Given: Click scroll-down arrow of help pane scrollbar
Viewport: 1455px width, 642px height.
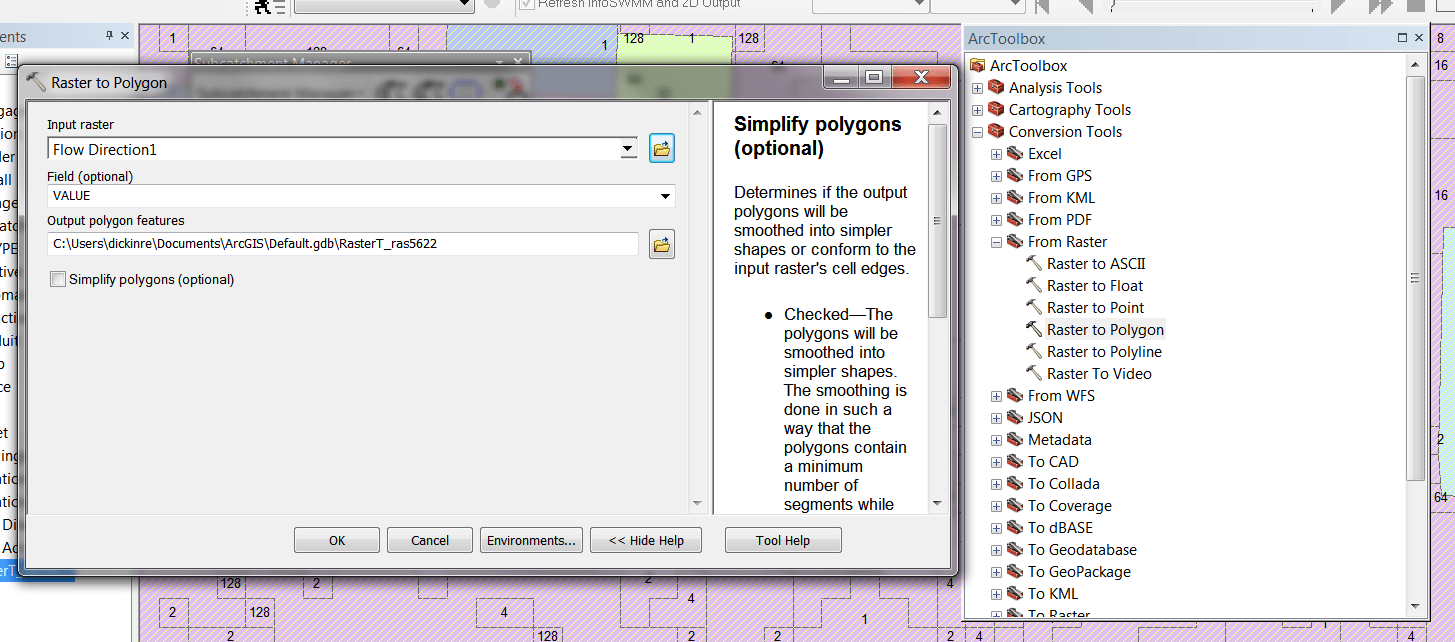Looking at the screenshot, I should [937, 503].
